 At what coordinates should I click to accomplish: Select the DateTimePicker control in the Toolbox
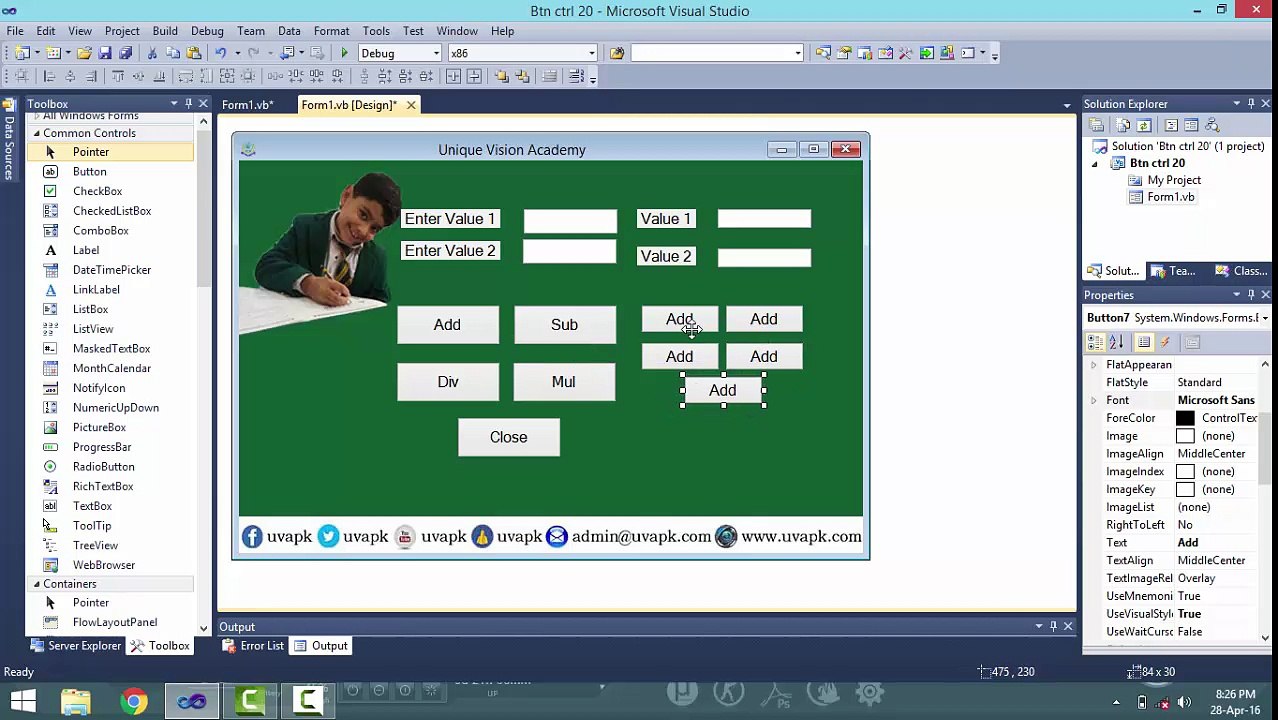(110, 270)
